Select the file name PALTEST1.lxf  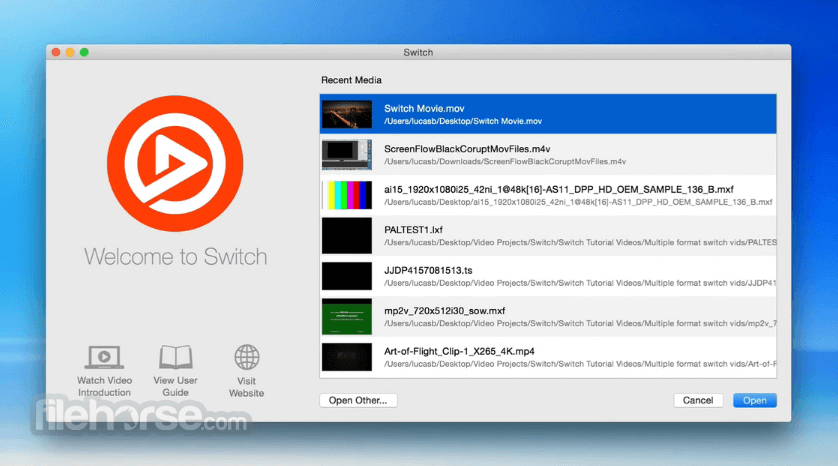coord(413,230)
